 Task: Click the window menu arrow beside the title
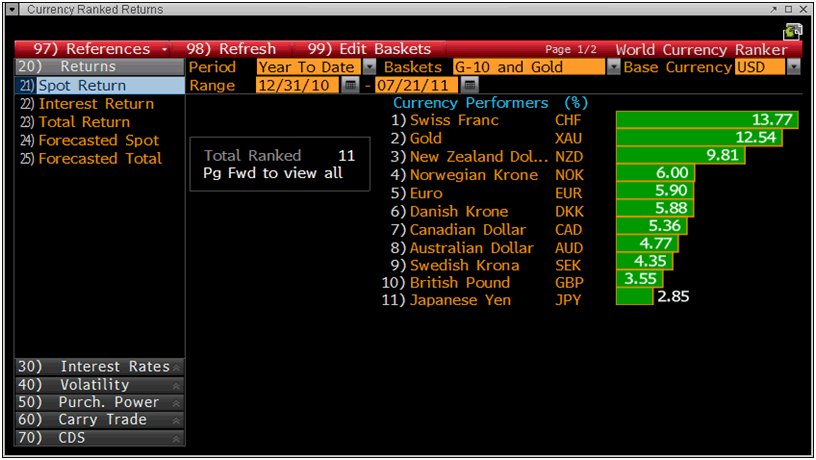click(13, 9)
